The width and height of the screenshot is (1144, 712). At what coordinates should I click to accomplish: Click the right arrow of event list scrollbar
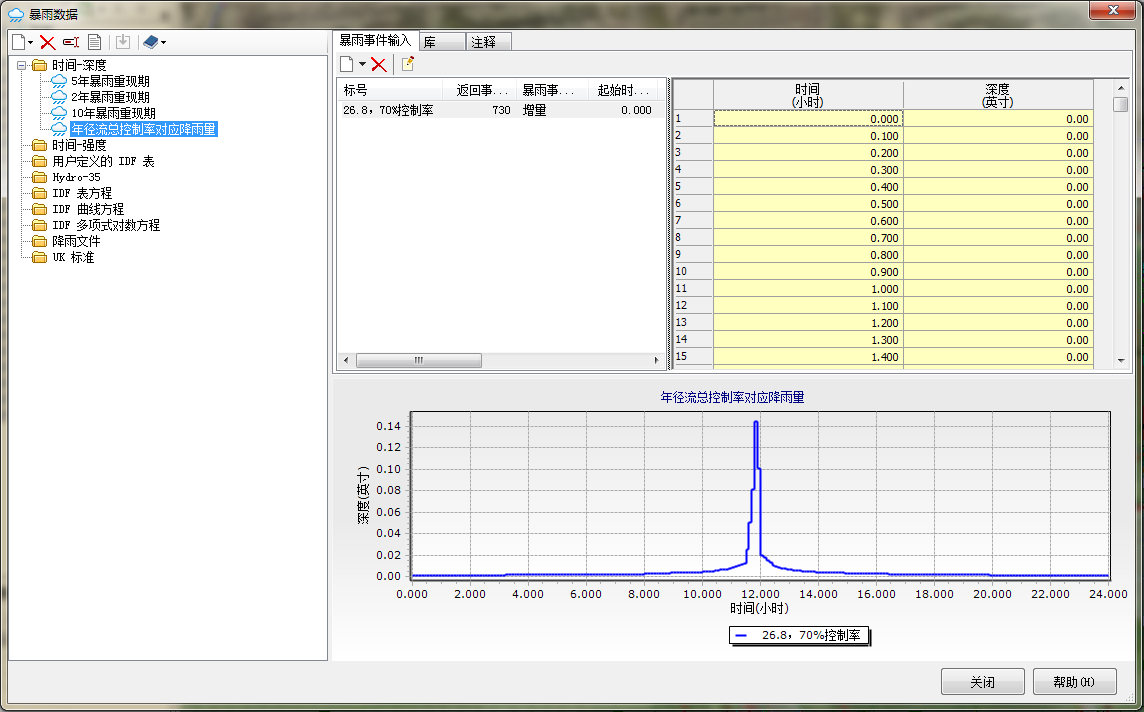(656, 360)
